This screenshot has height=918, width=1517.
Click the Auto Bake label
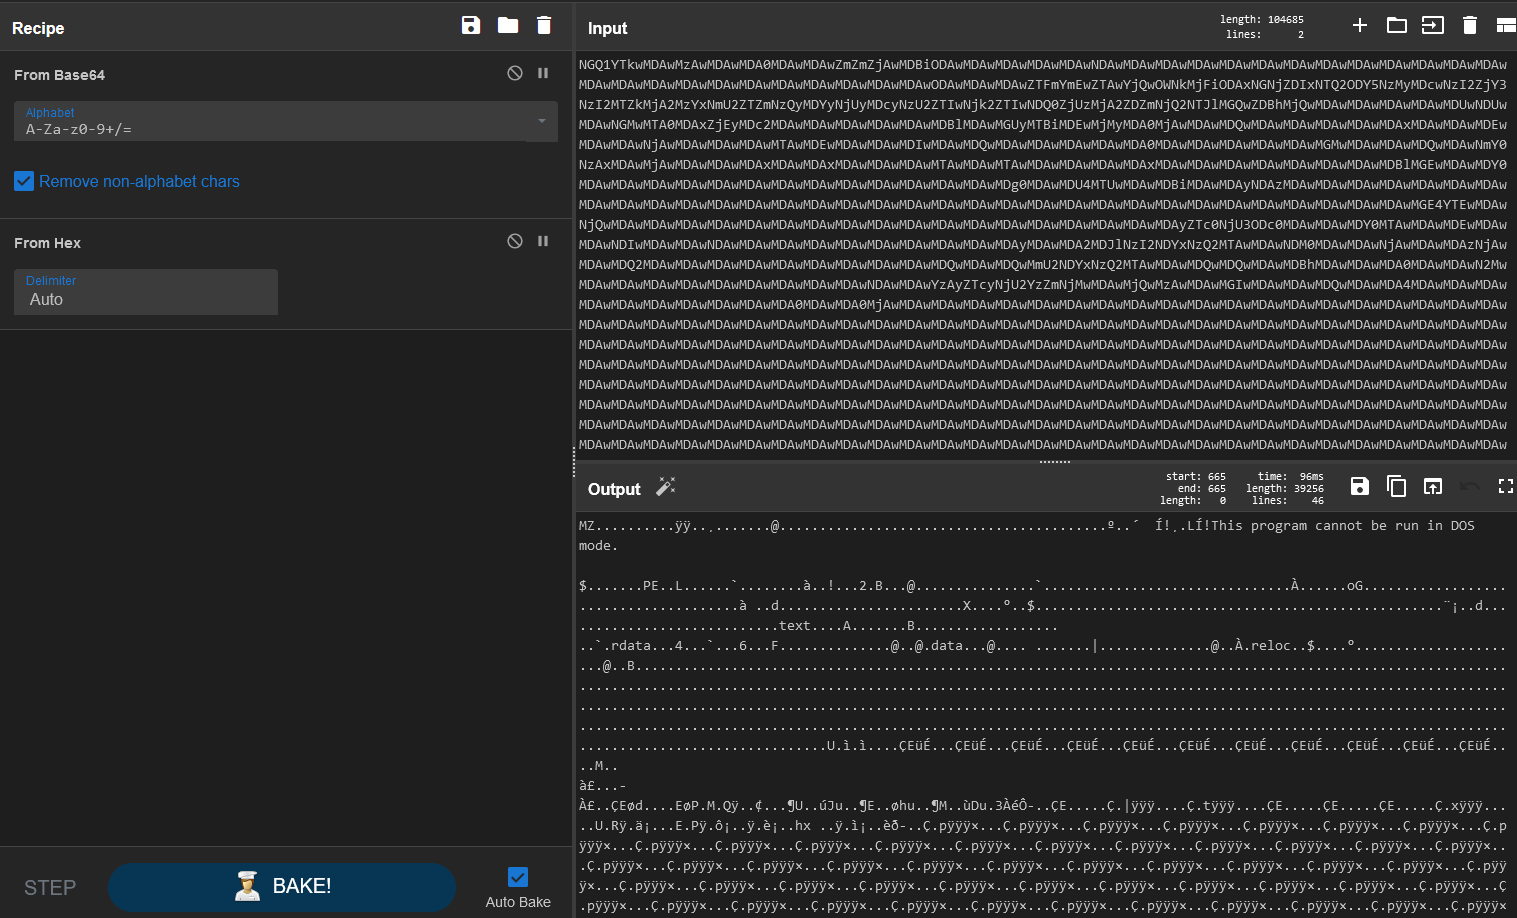pyautogui.click(x=518, y=902)
